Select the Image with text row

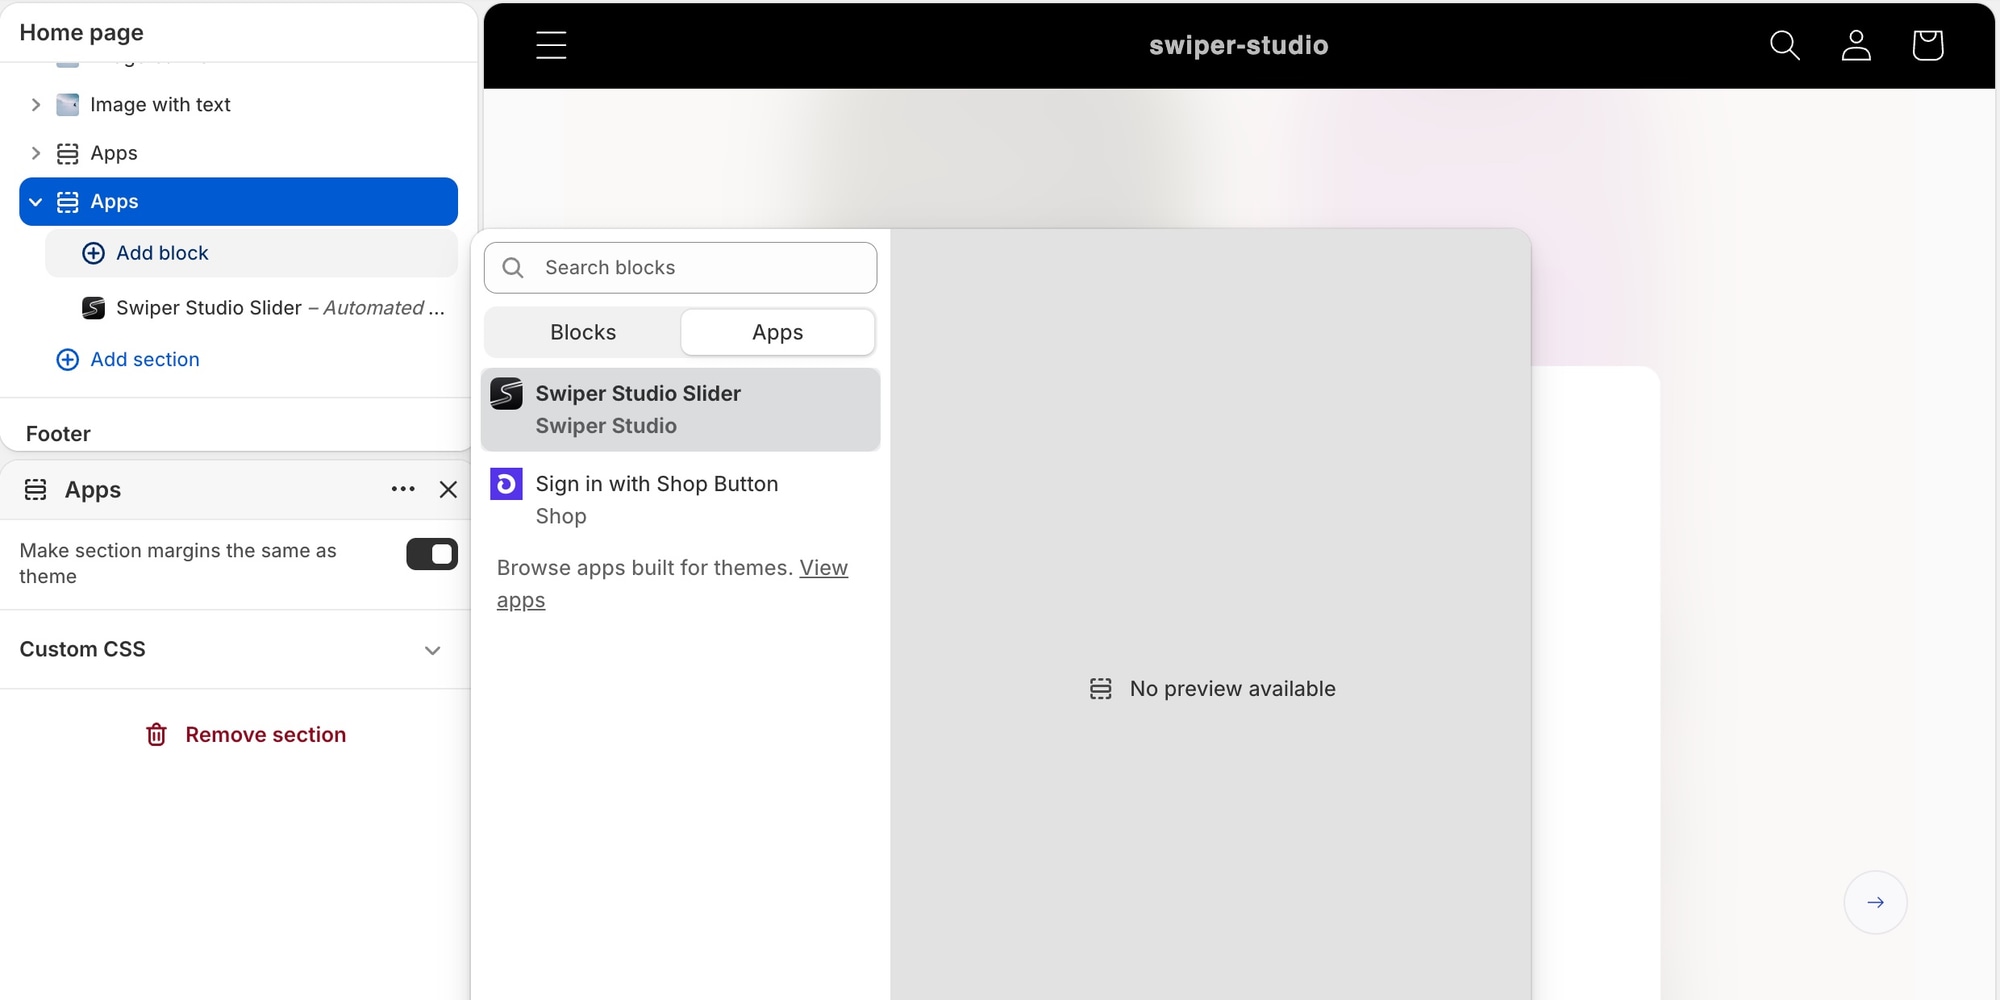[239, 105]
